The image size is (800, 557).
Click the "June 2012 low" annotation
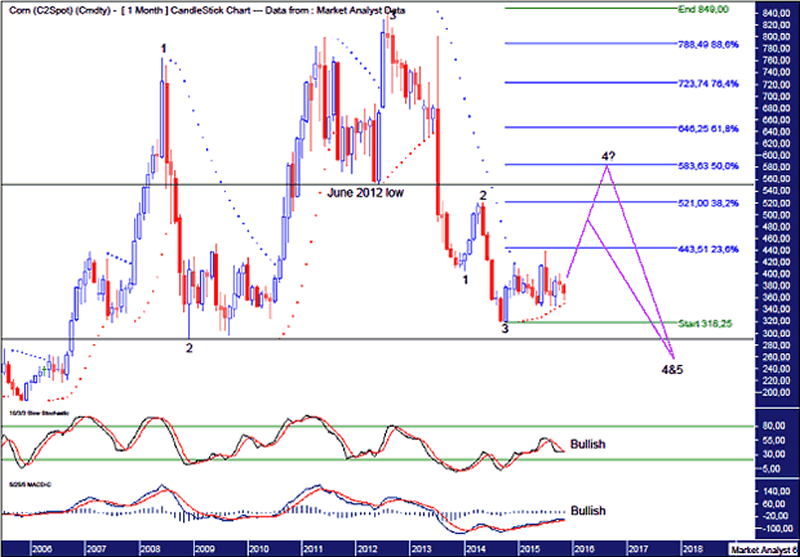365,193
